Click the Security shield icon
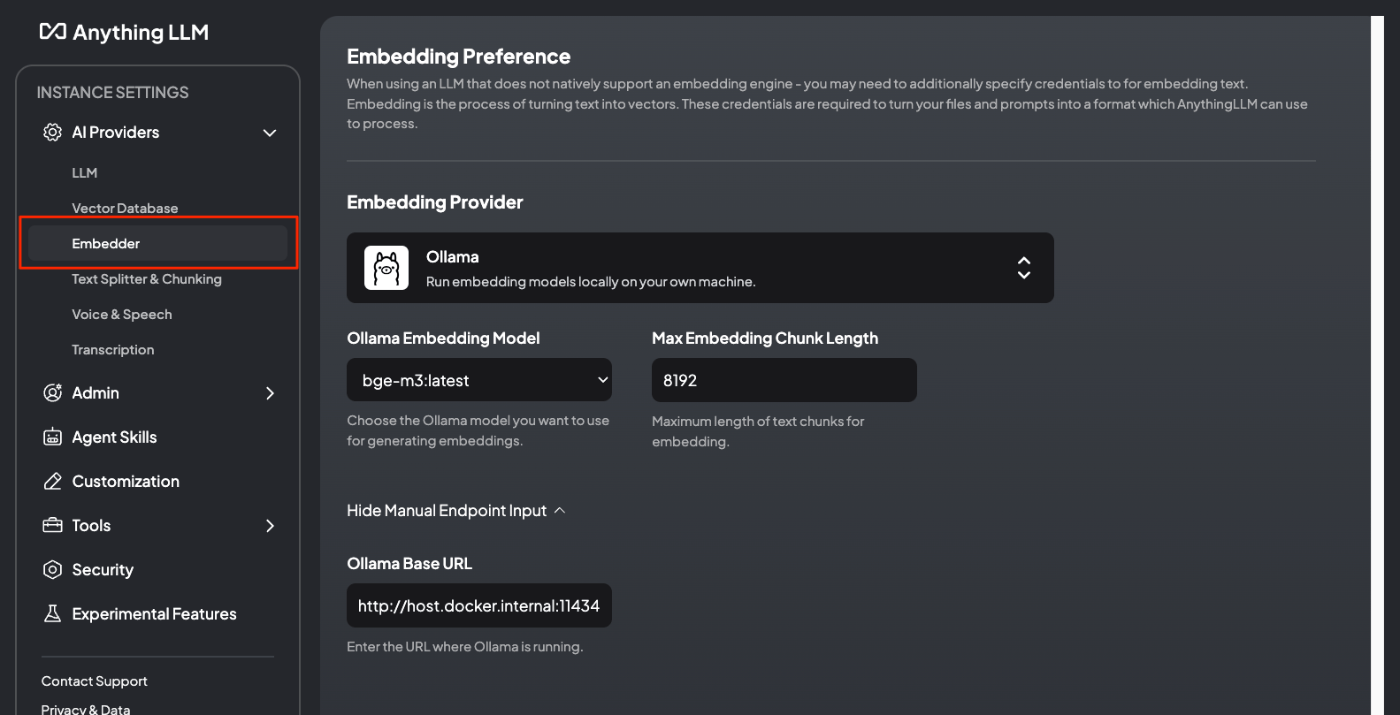Viewport: 1400px width, 715px height. [x=53, y=570]
